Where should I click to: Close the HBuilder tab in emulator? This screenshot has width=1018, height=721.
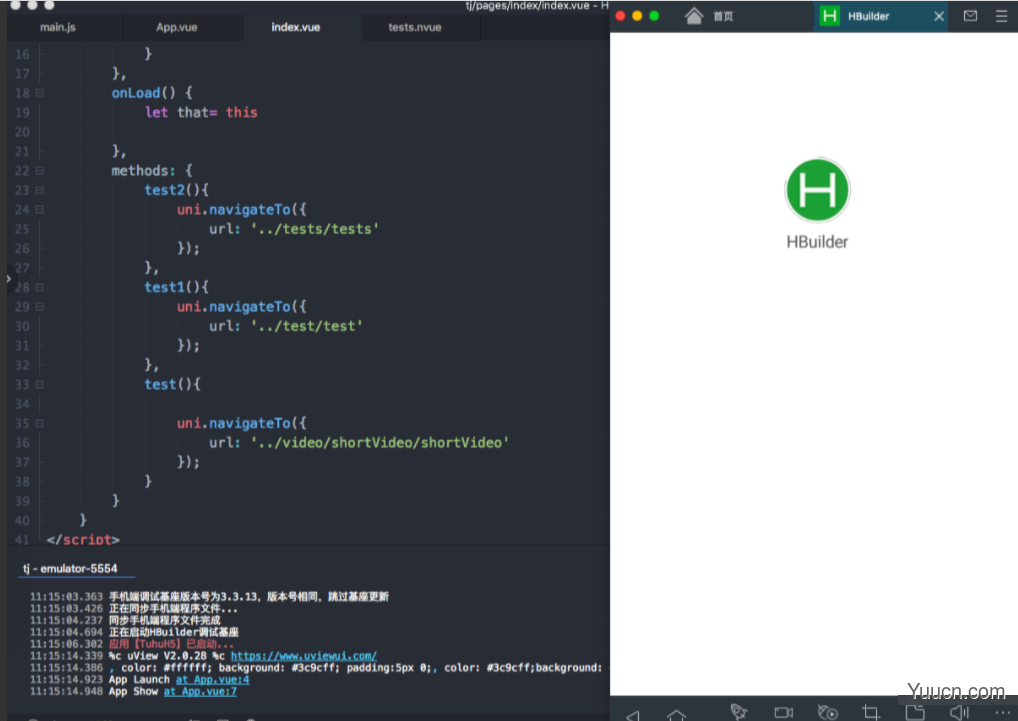(939, 16)
